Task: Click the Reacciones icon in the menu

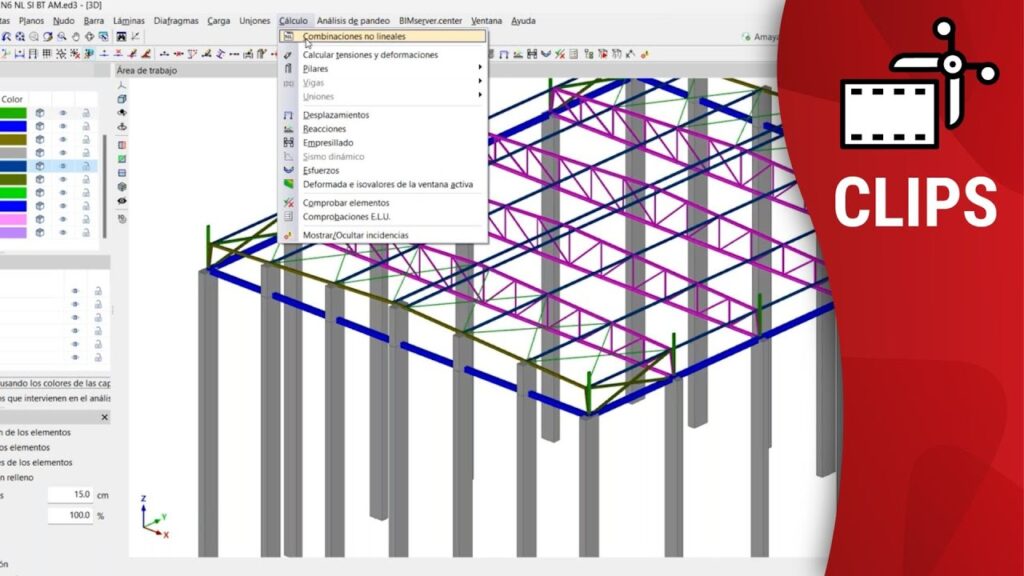Action: (288, 129)
